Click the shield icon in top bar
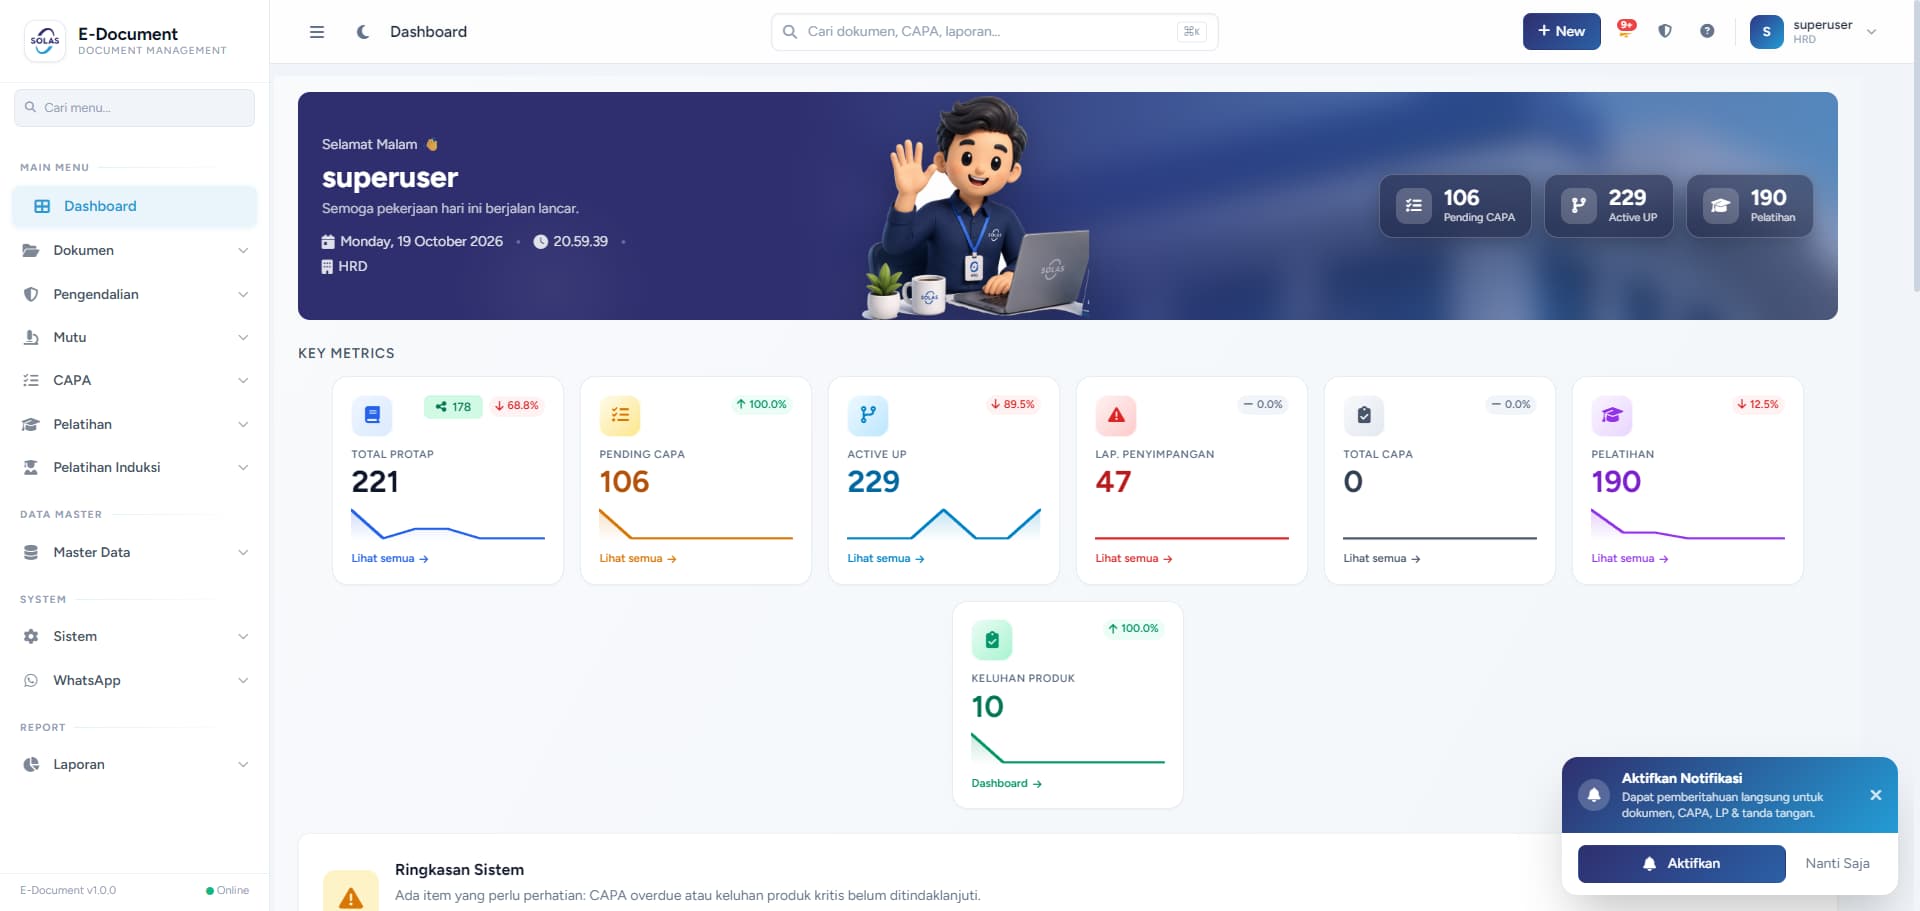The width and height of the screenshot is (1920, 911). click(1665, 31)
